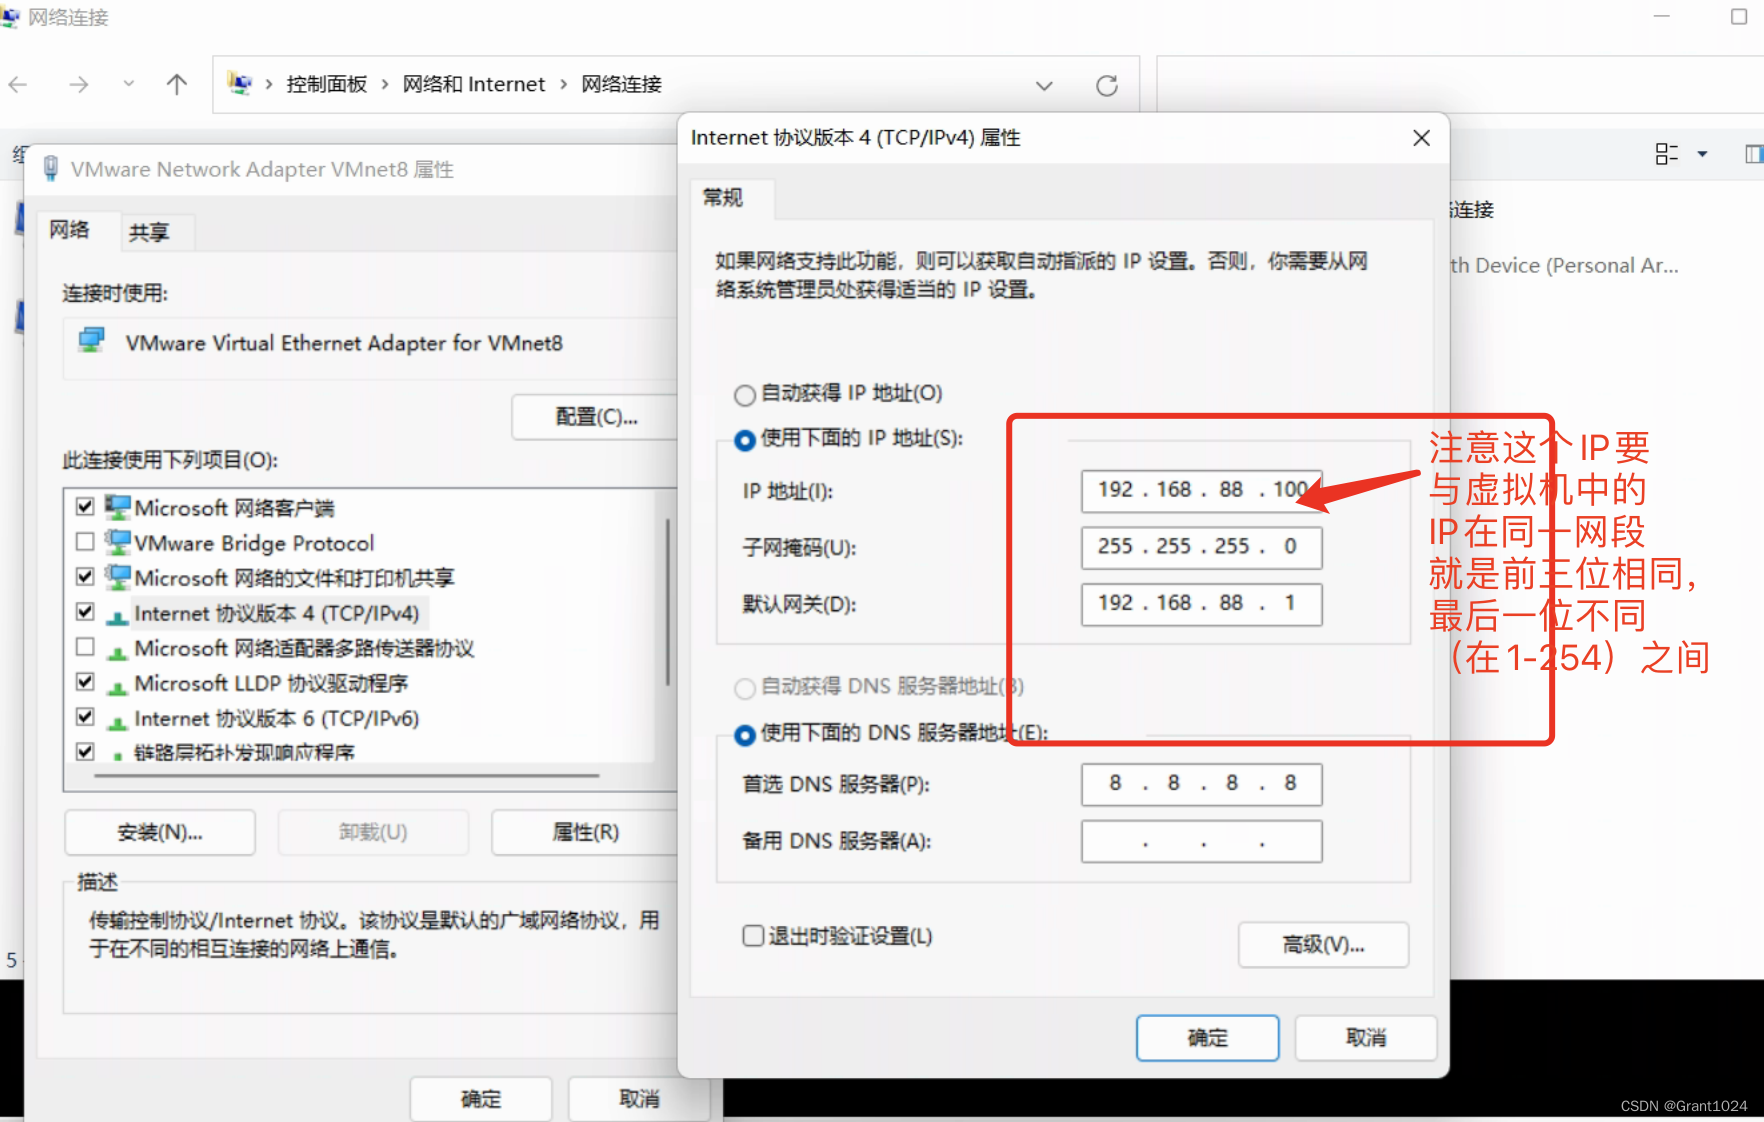Select 使用下面的 DNS 服务器地址(E) radio button
This screenshot has width=1764, height=1122.
click(744, 735)
